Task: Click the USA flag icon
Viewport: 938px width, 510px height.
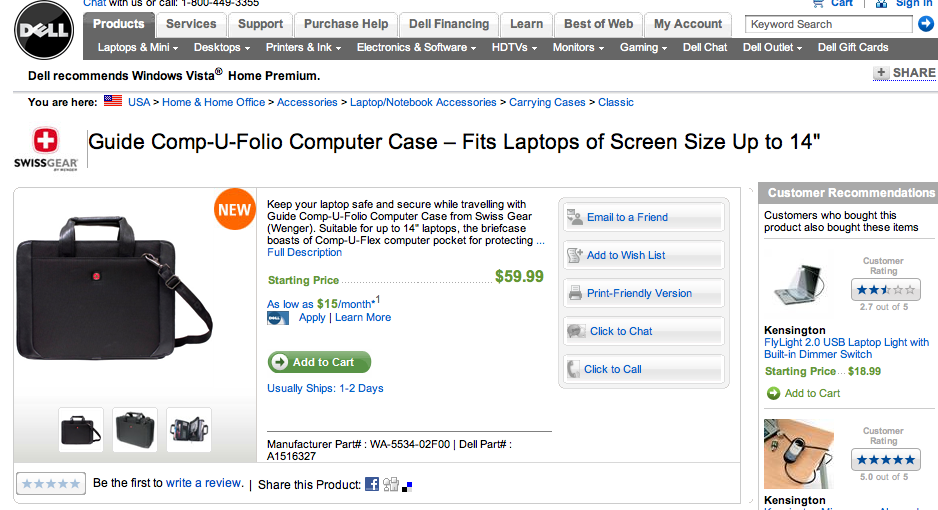Action: click(112, 100)
